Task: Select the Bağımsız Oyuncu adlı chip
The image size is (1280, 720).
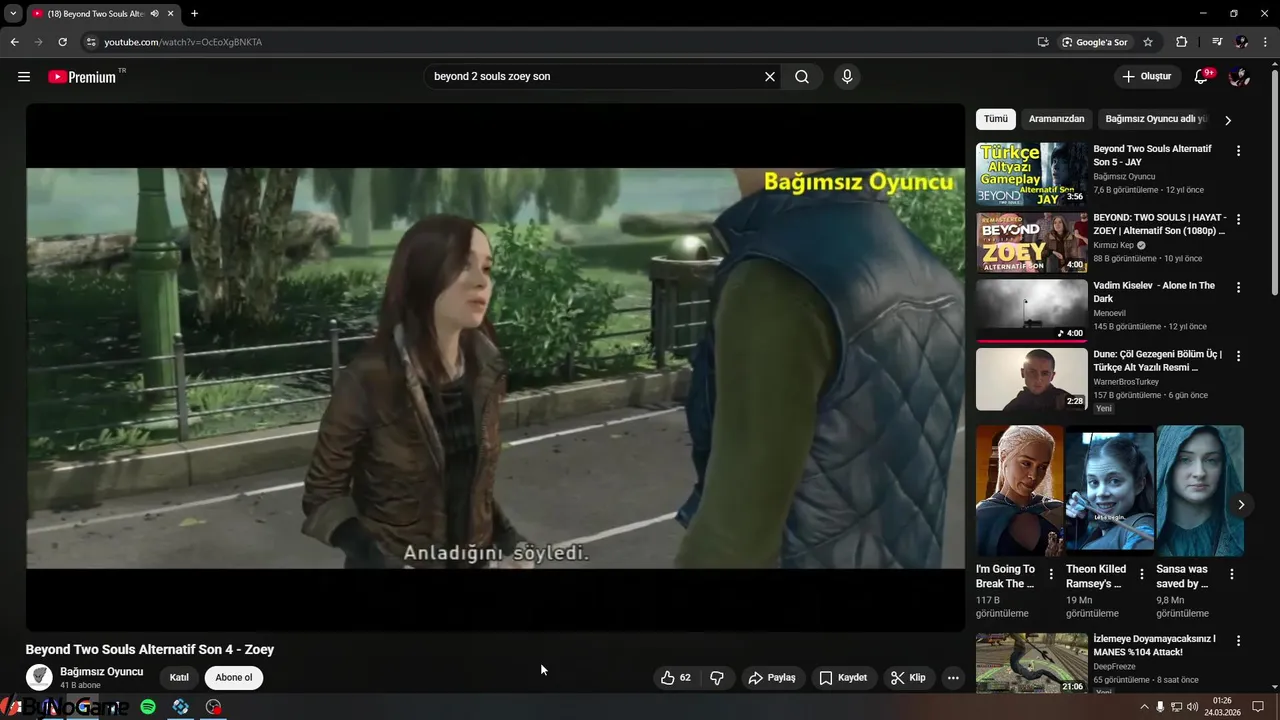Action: click(x=1155, y=119)
